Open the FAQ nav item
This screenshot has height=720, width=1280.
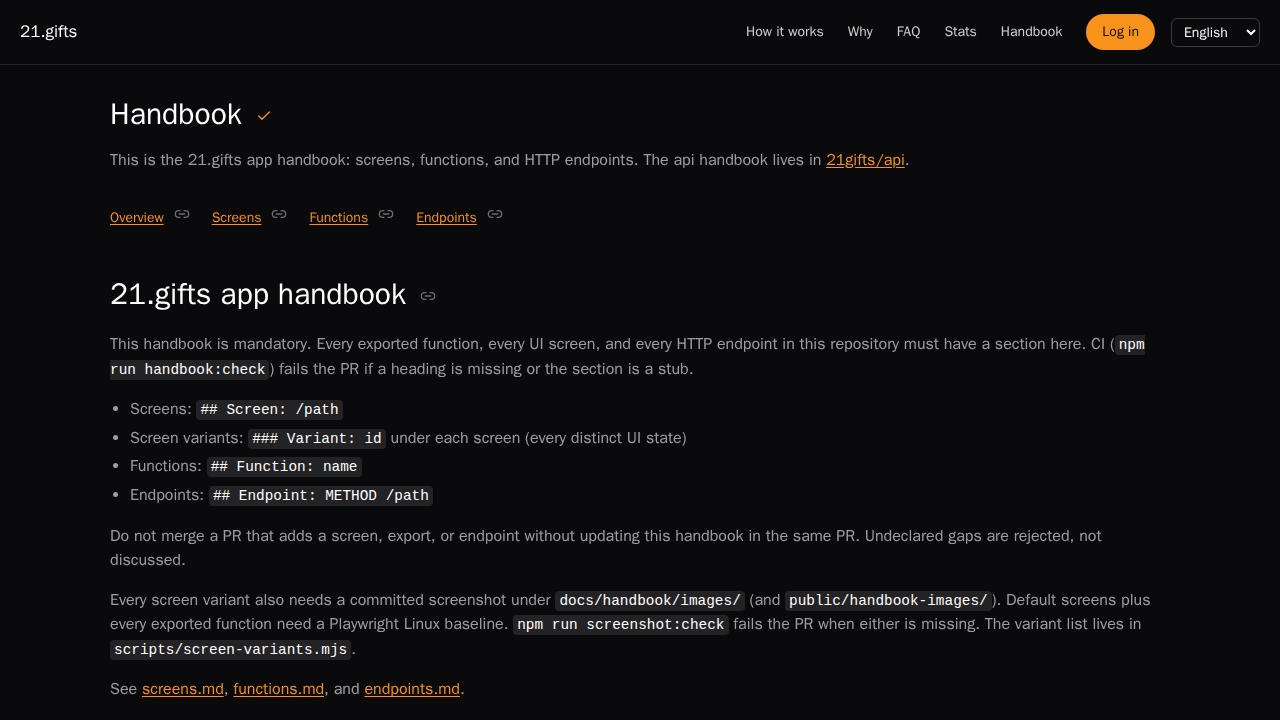(x=909, y=32)
